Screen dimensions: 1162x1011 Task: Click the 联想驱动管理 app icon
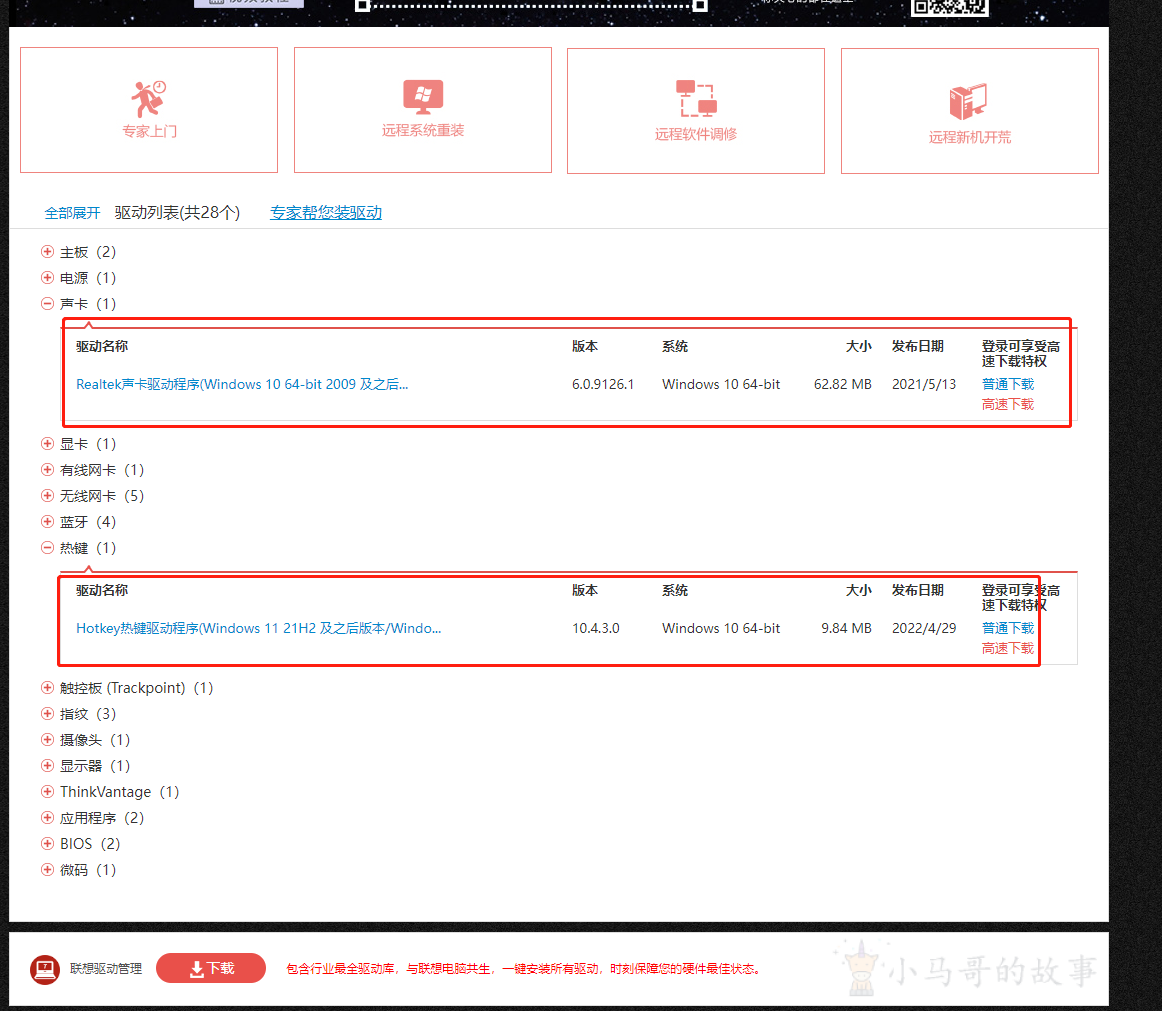(x=44, y=969)
